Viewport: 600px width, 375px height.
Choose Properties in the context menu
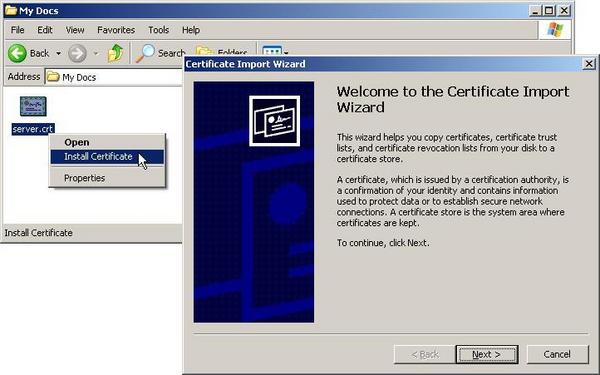click(x=108, y=178)
